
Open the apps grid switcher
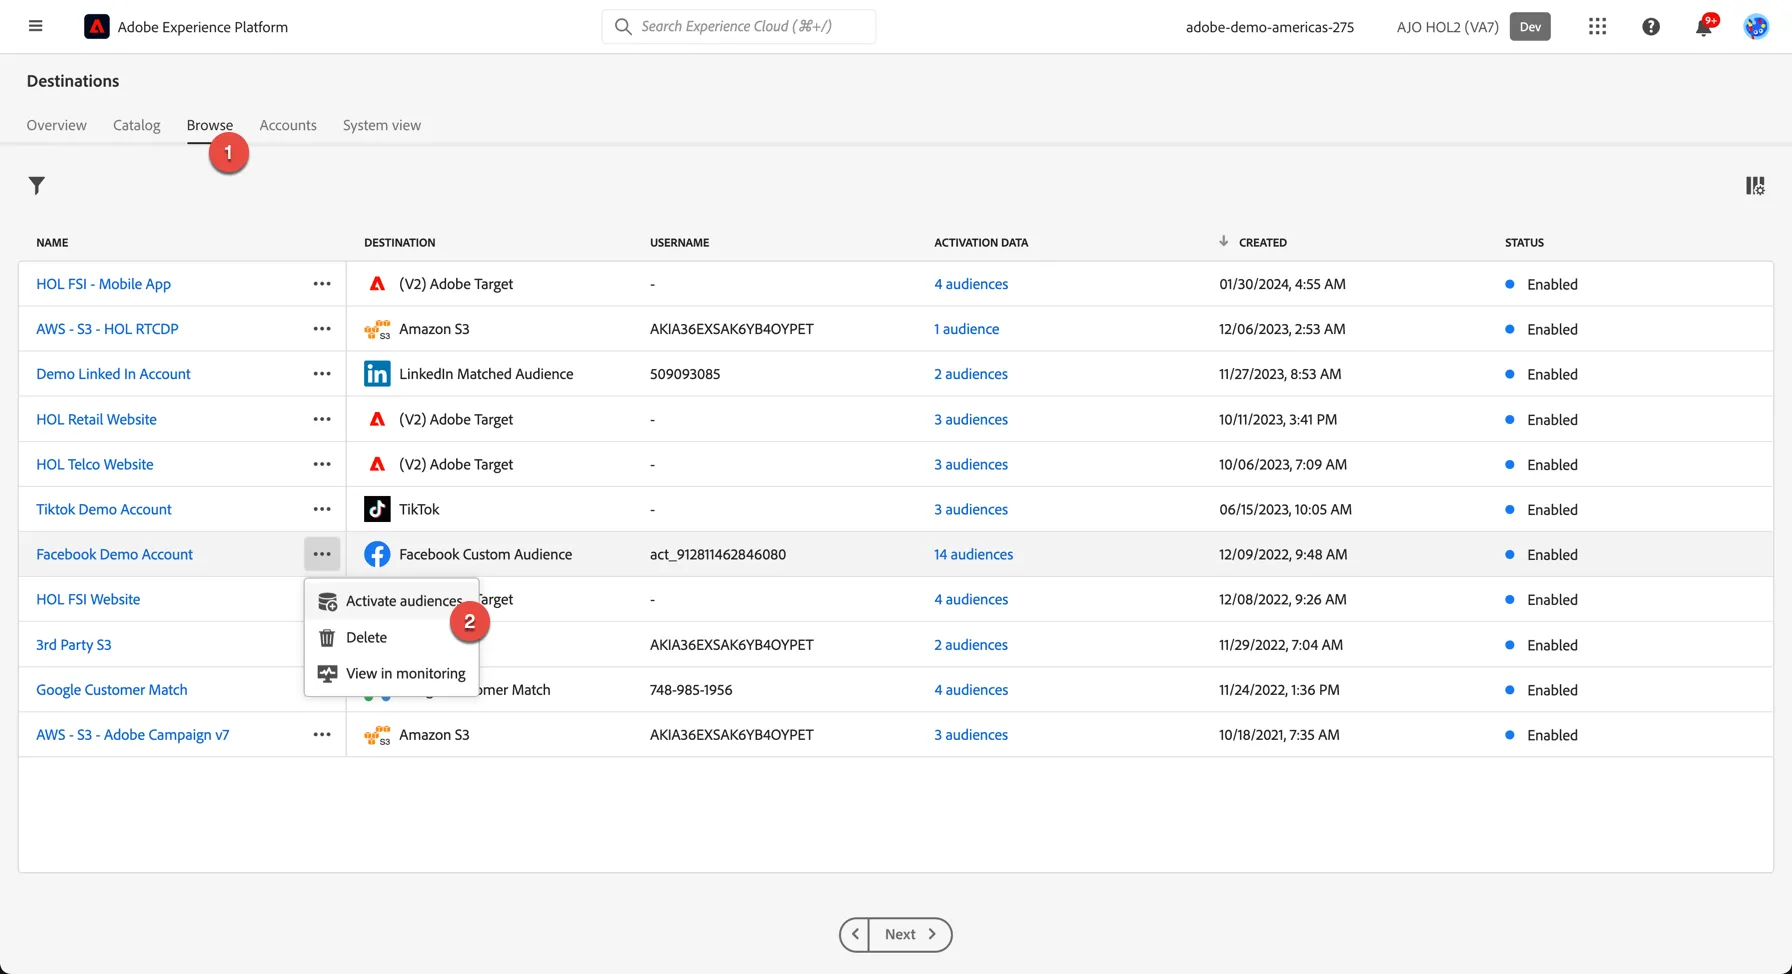point(1597,27)
